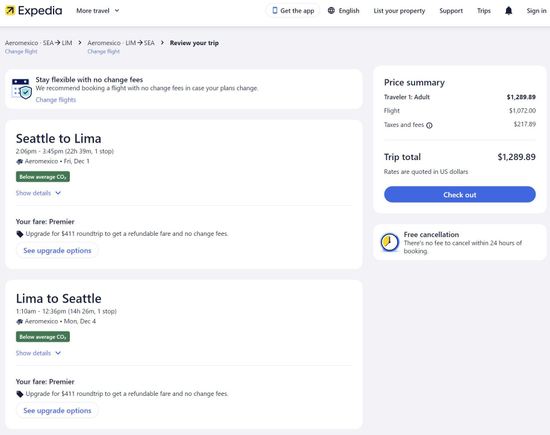Open the Trips menu item
550x435 pixels.
tap(484, 11)
